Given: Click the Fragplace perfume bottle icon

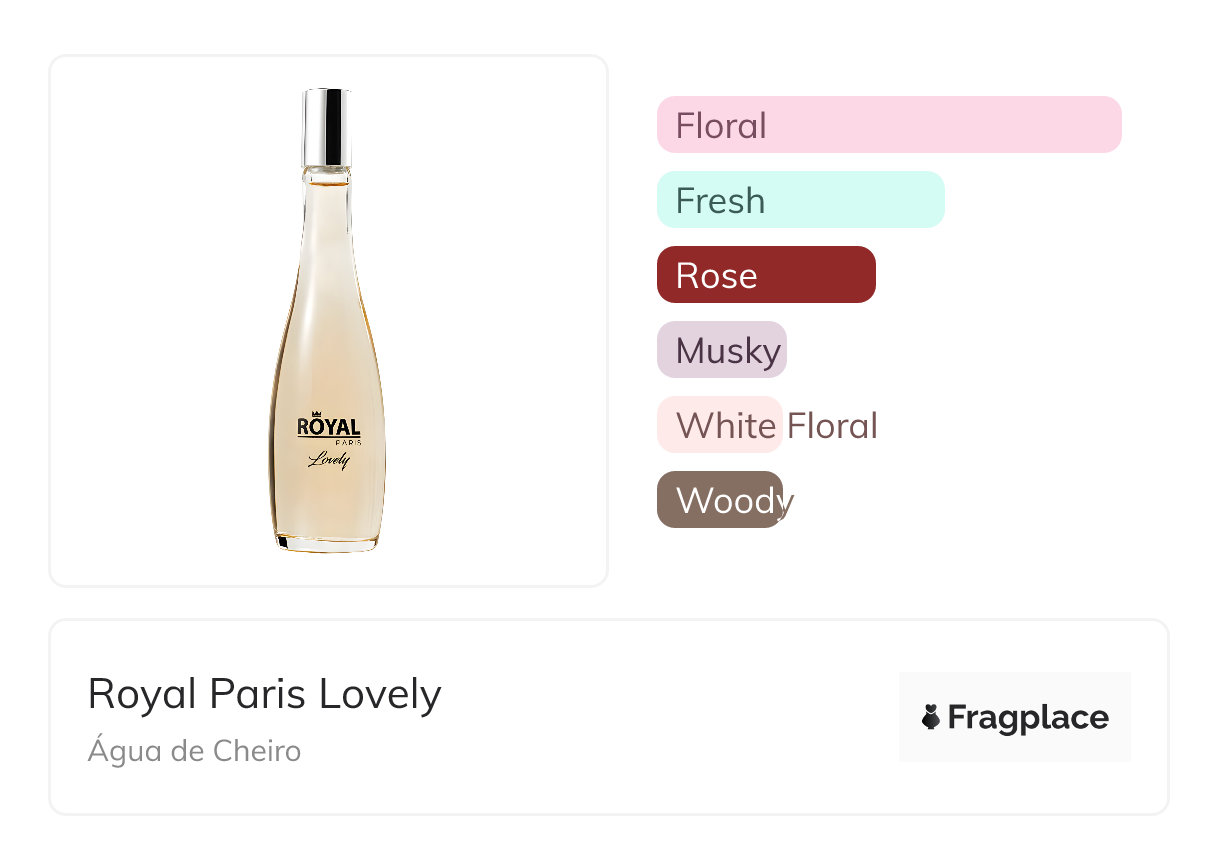Looking at the screenshot, I should 931,717.
